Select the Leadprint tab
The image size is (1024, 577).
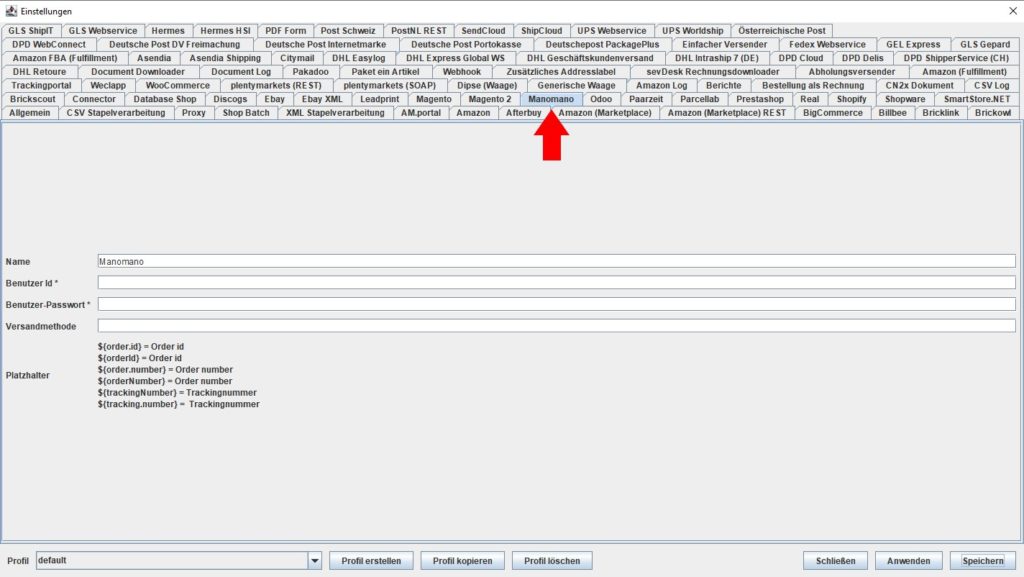379,99
